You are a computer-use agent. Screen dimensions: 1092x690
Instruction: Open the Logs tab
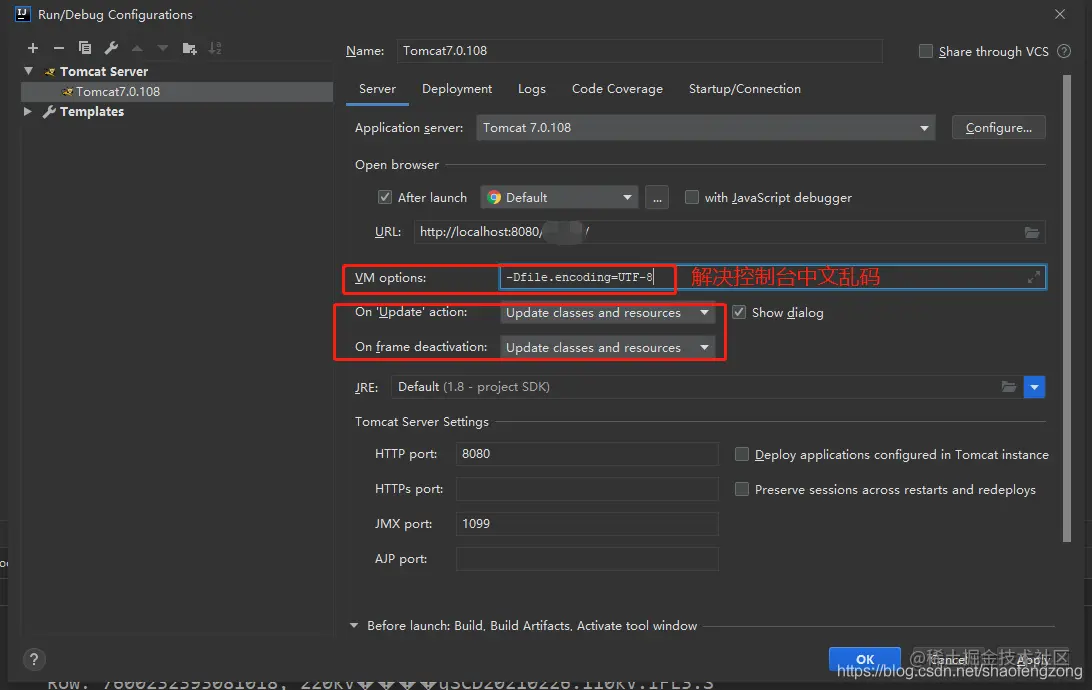click(531, 89)
